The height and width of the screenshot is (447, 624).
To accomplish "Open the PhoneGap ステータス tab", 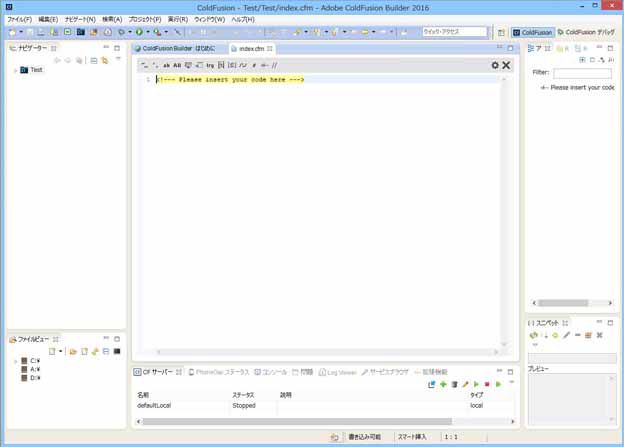I will (218, 372).
